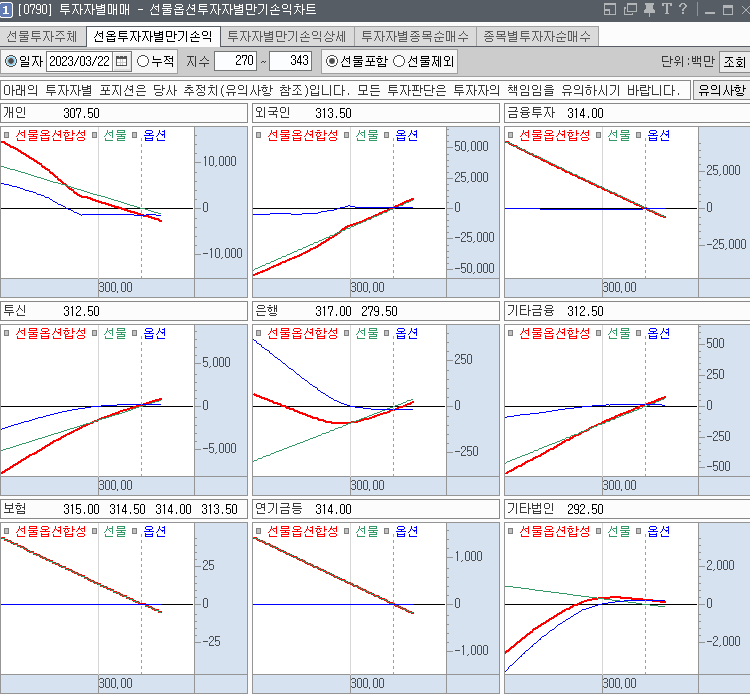Open help via the question mark icon
This screenshot has width=750, height=695.
click(x=682, y=10)
